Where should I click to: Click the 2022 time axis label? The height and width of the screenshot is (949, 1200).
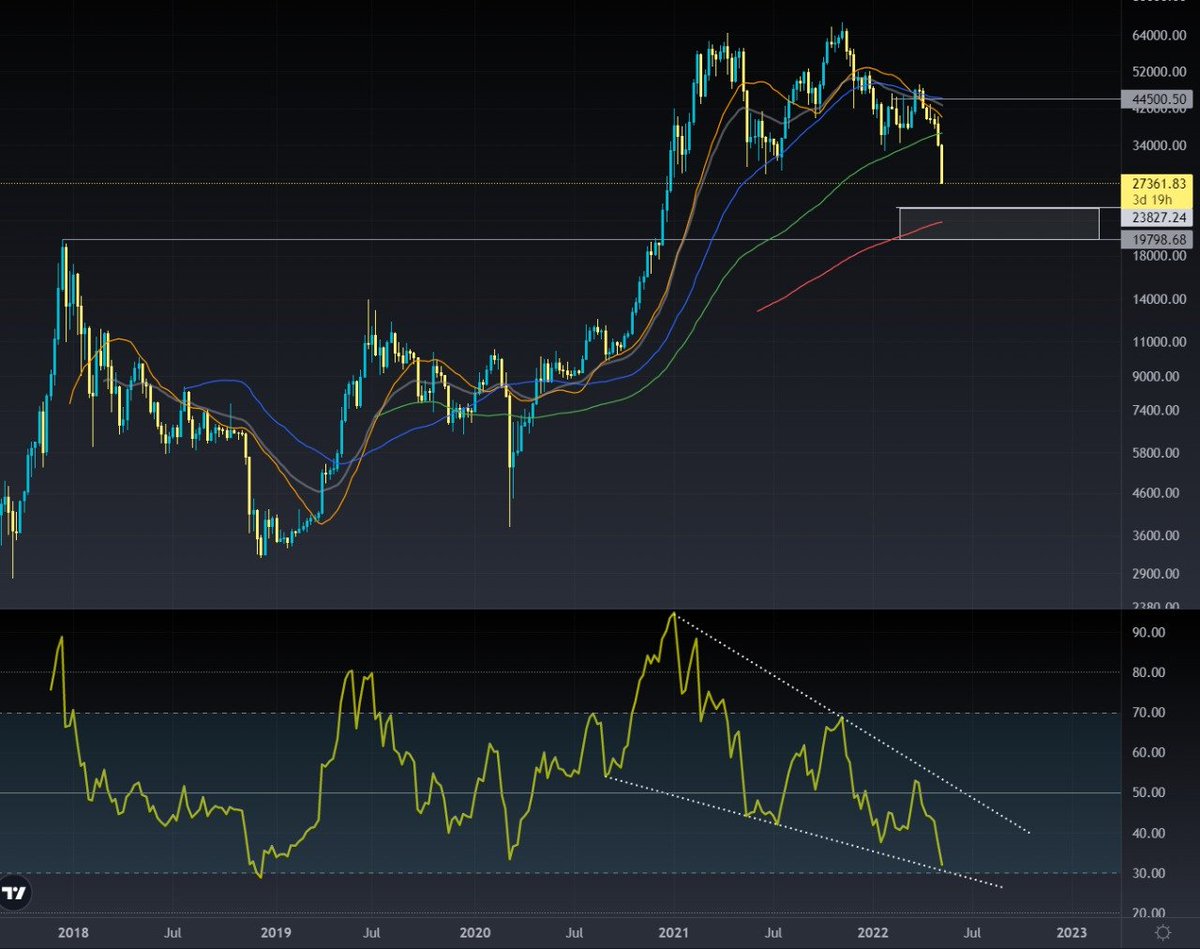875,932
